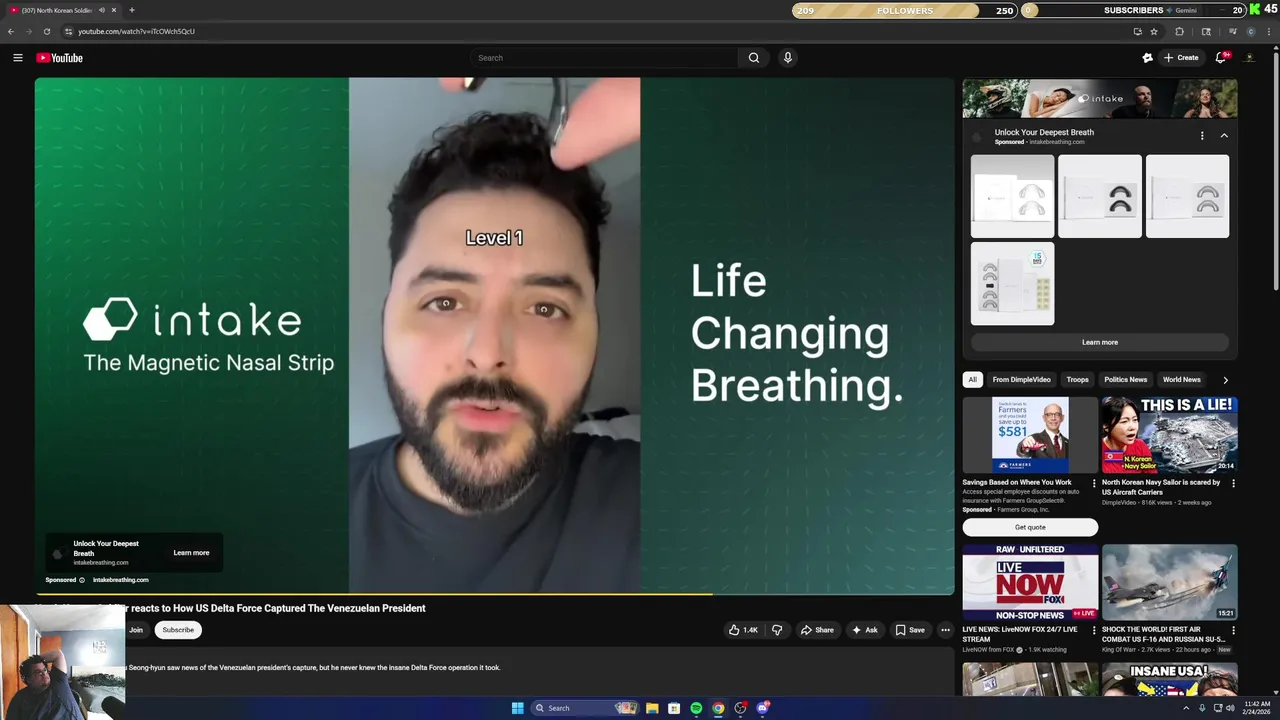
Task: Click the Join button
Action: (136, 630)
